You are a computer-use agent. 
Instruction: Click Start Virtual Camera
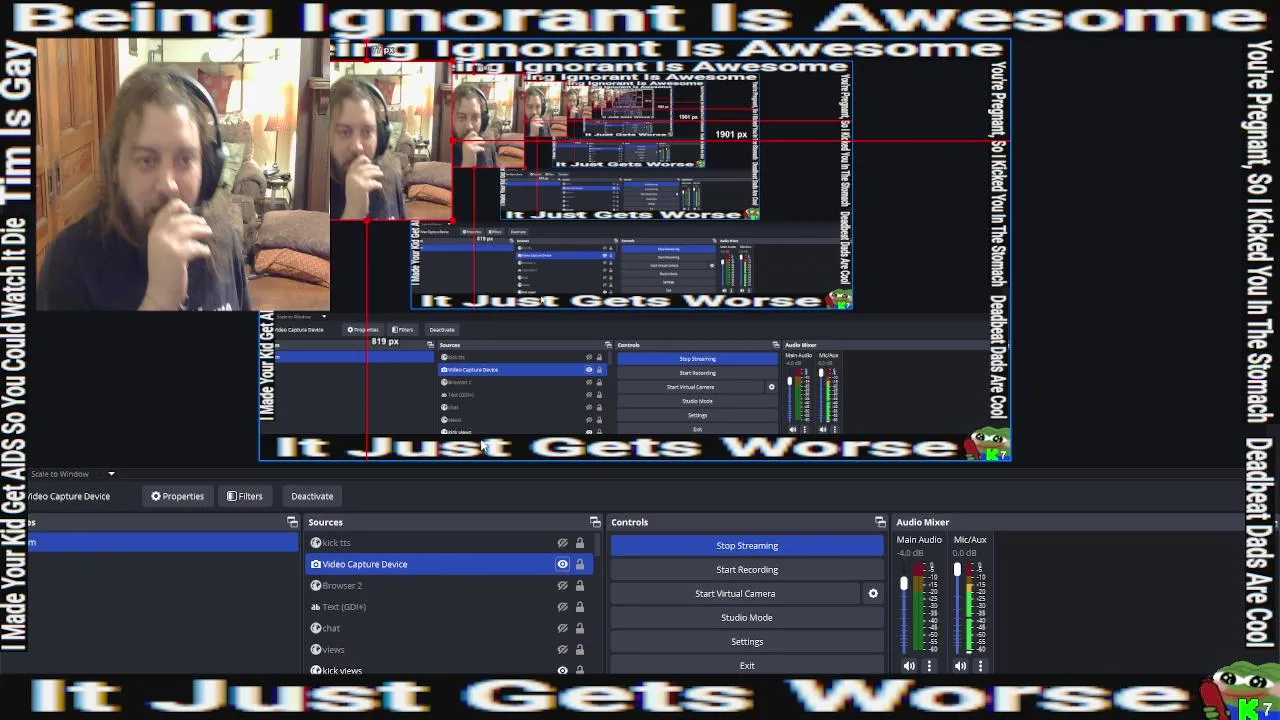(x=735, y=594)
